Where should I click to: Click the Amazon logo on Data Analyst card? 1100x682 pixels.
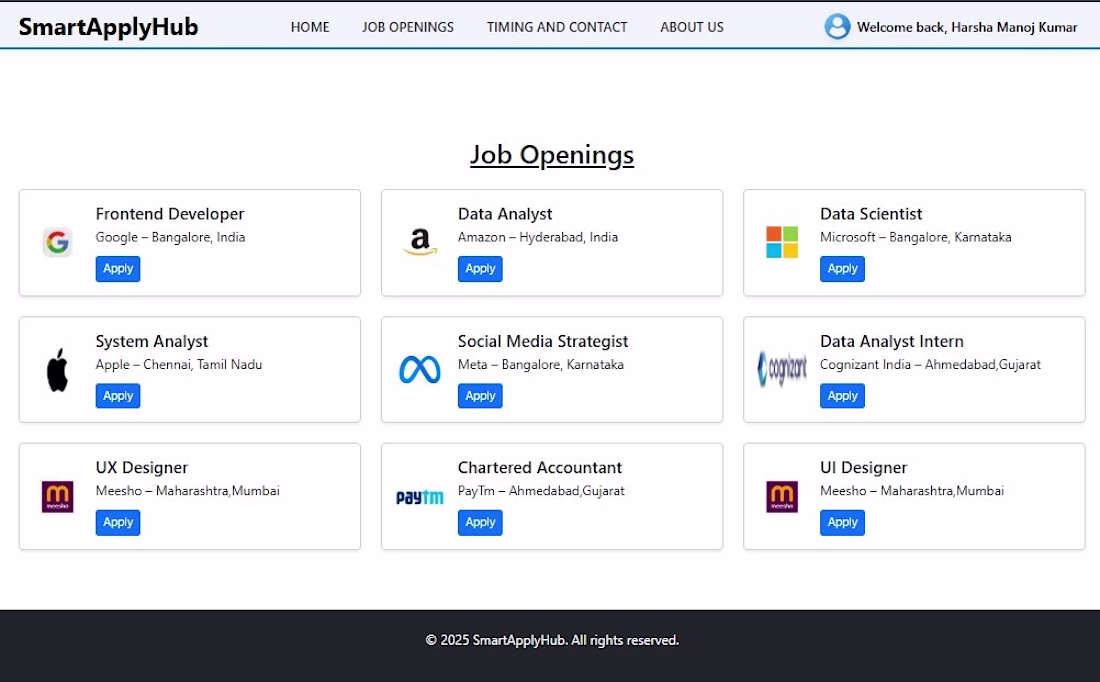(420, 242)
